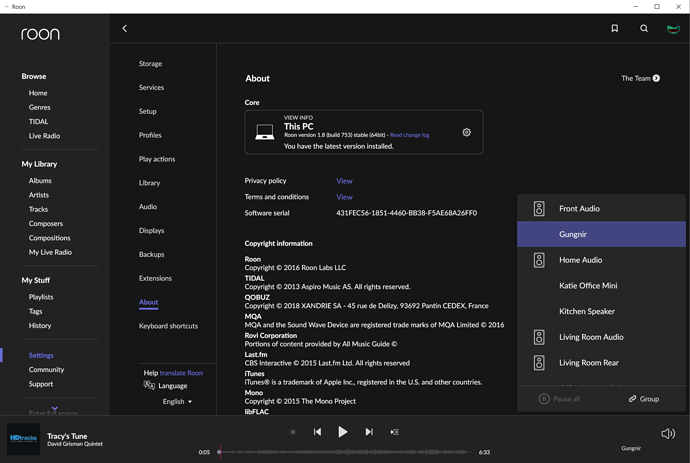View the Terms and conditions
Screen dimensions: 690x463
coord(345,197)
